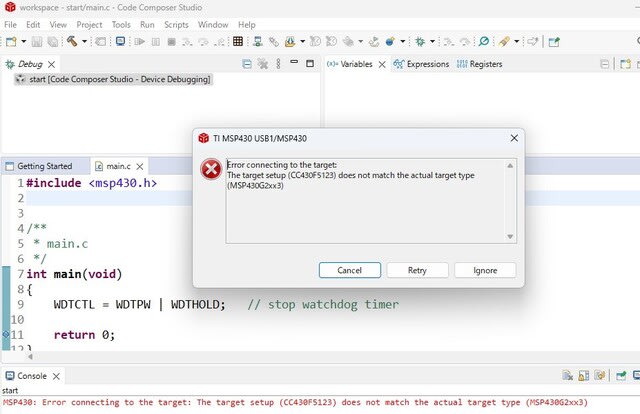
Task: Click the yellow highlighter toolbar icon
Action: click(x=504, y=41)
